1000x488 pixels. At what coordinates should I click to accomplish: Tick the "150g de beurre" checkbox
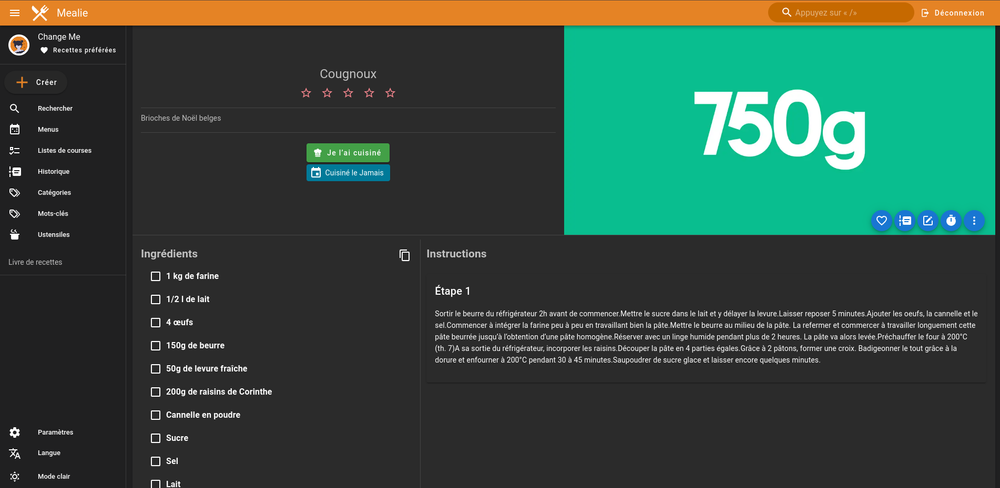point(155,346)
